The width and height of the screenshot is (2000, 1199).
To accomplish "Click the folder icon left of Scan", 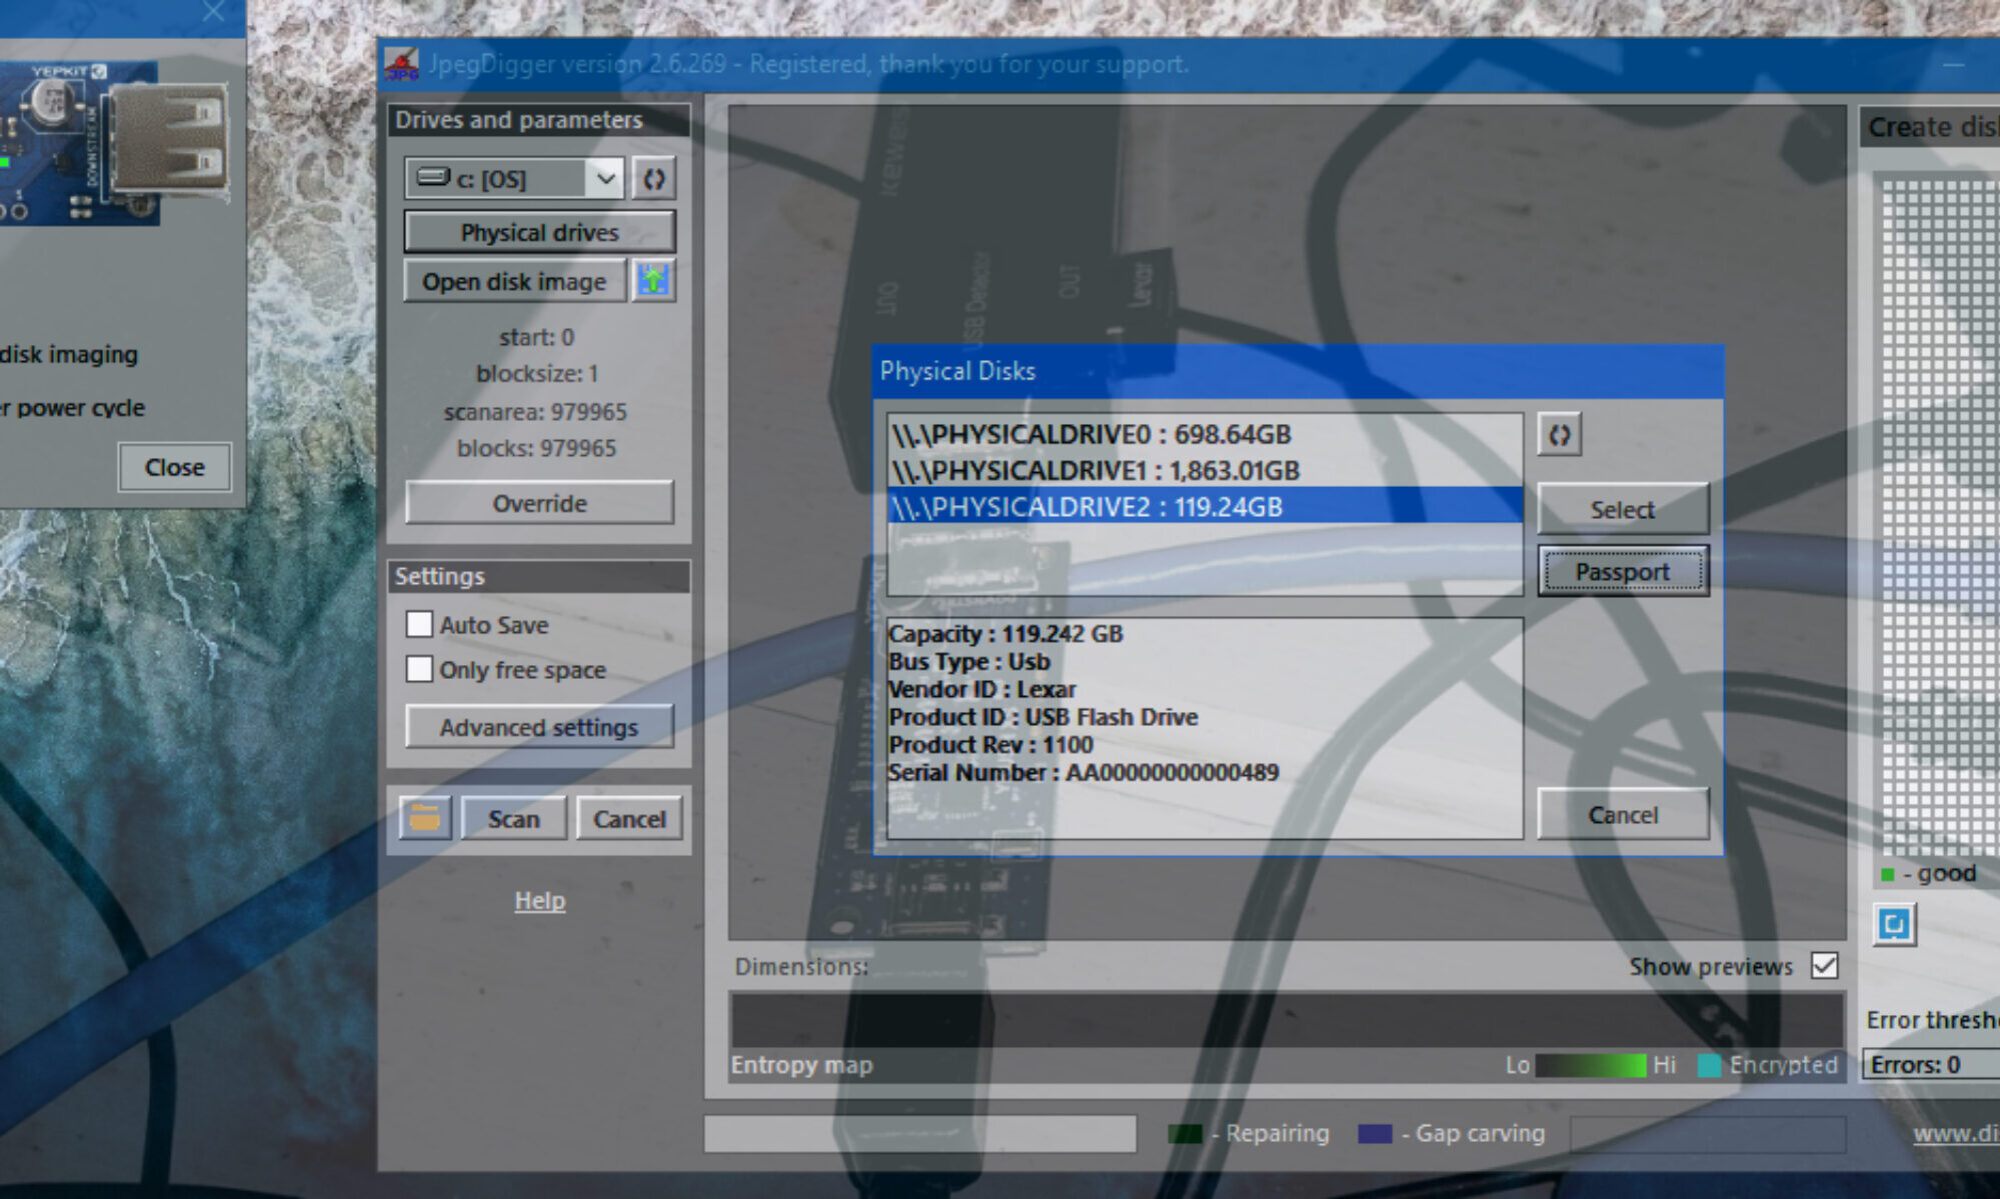I will (425, 818).
